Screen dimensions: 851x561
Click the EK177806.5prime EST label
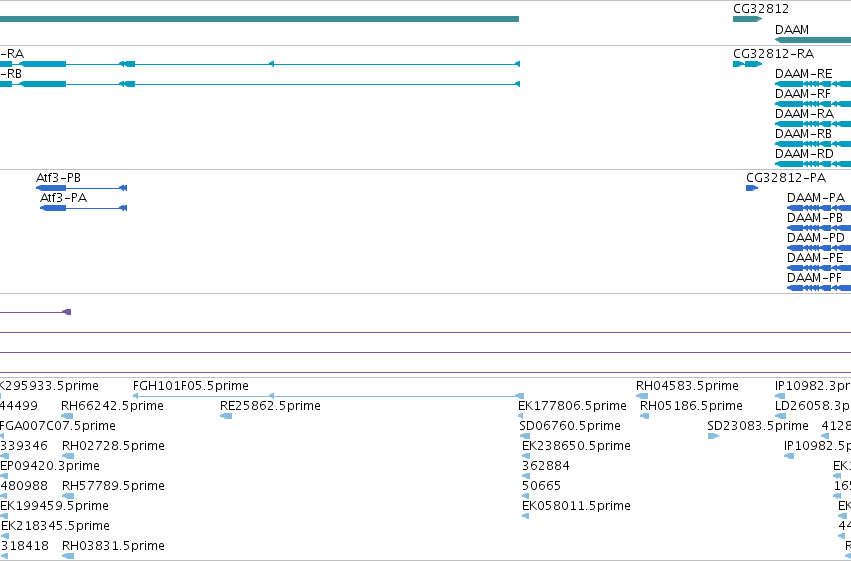[572, 405]
